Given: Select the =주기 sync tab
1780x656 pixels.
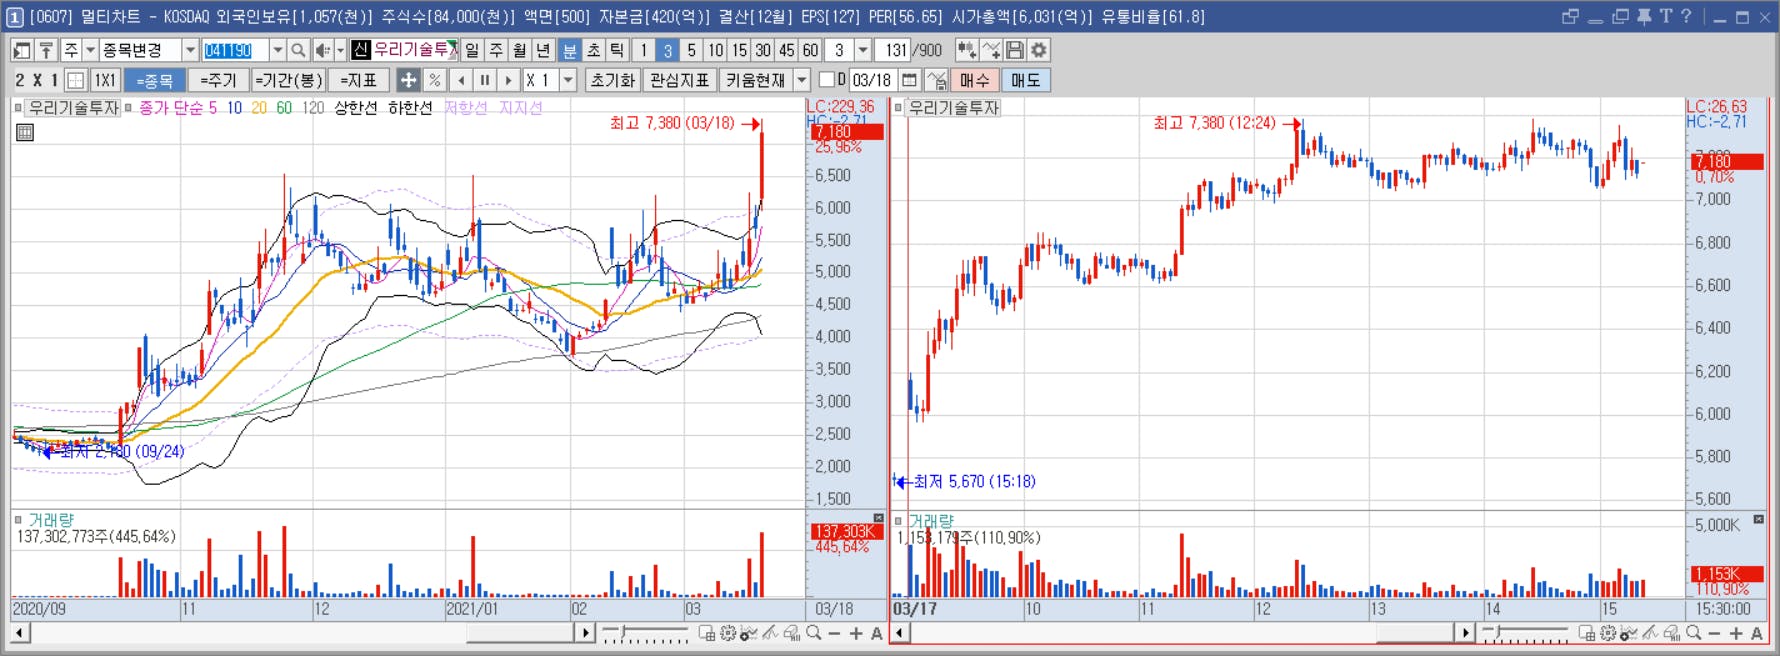Looking at the screenshot, I should [x=218, y=80].
